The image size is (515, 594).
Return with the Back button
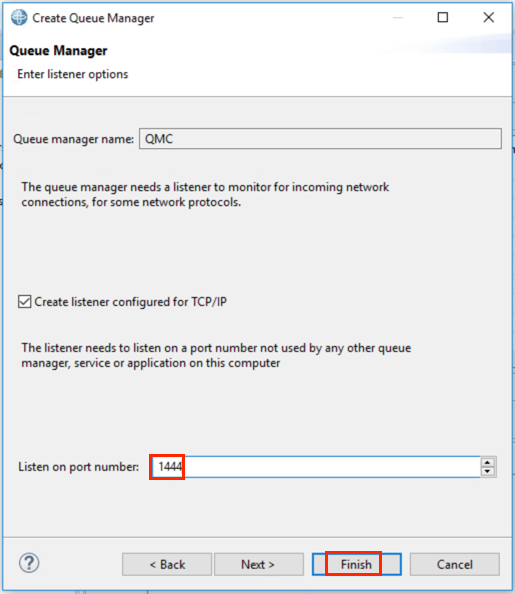pyautogui.click(x=167, y=564)
